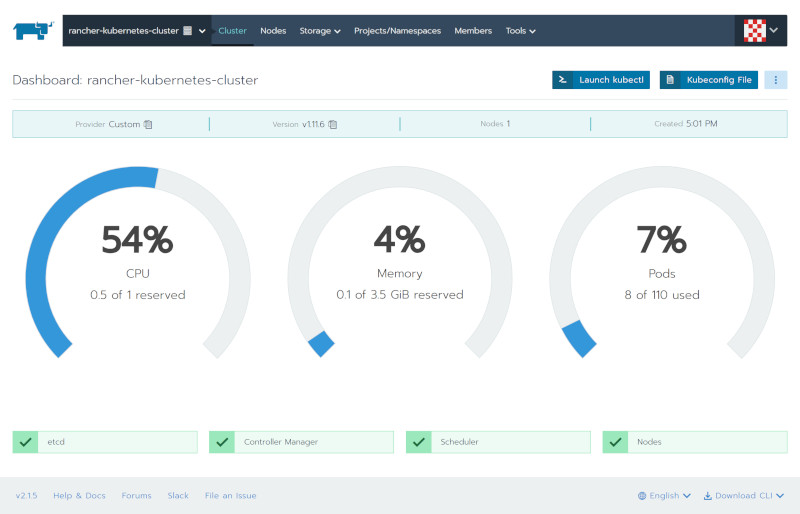
Task: Click the Controller Manager check icon
Action: tap(222, 442)
